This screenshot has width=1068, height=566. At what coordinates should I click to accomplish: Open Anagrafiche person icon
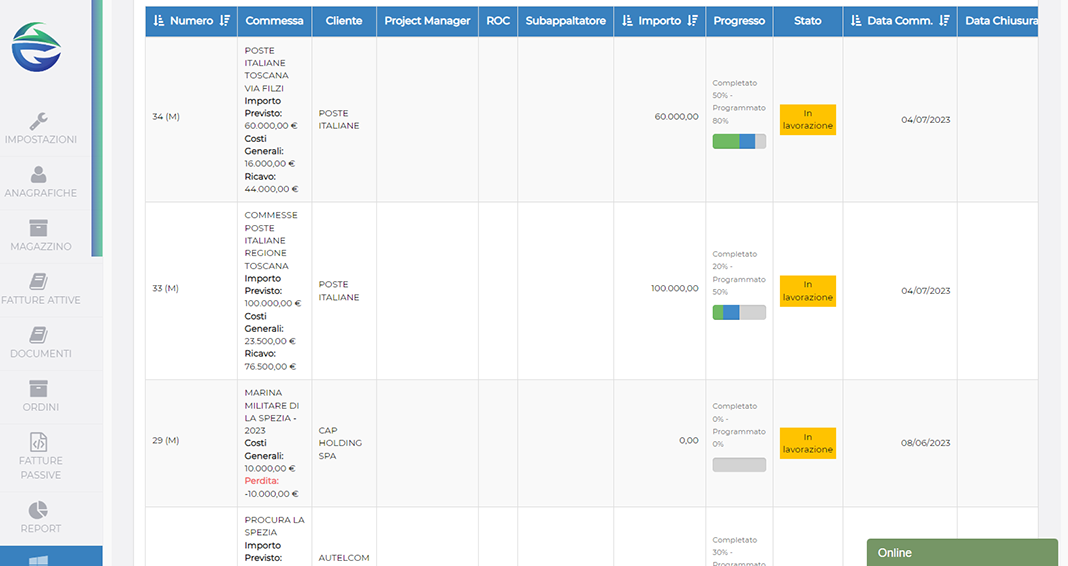tap(39, 174)
